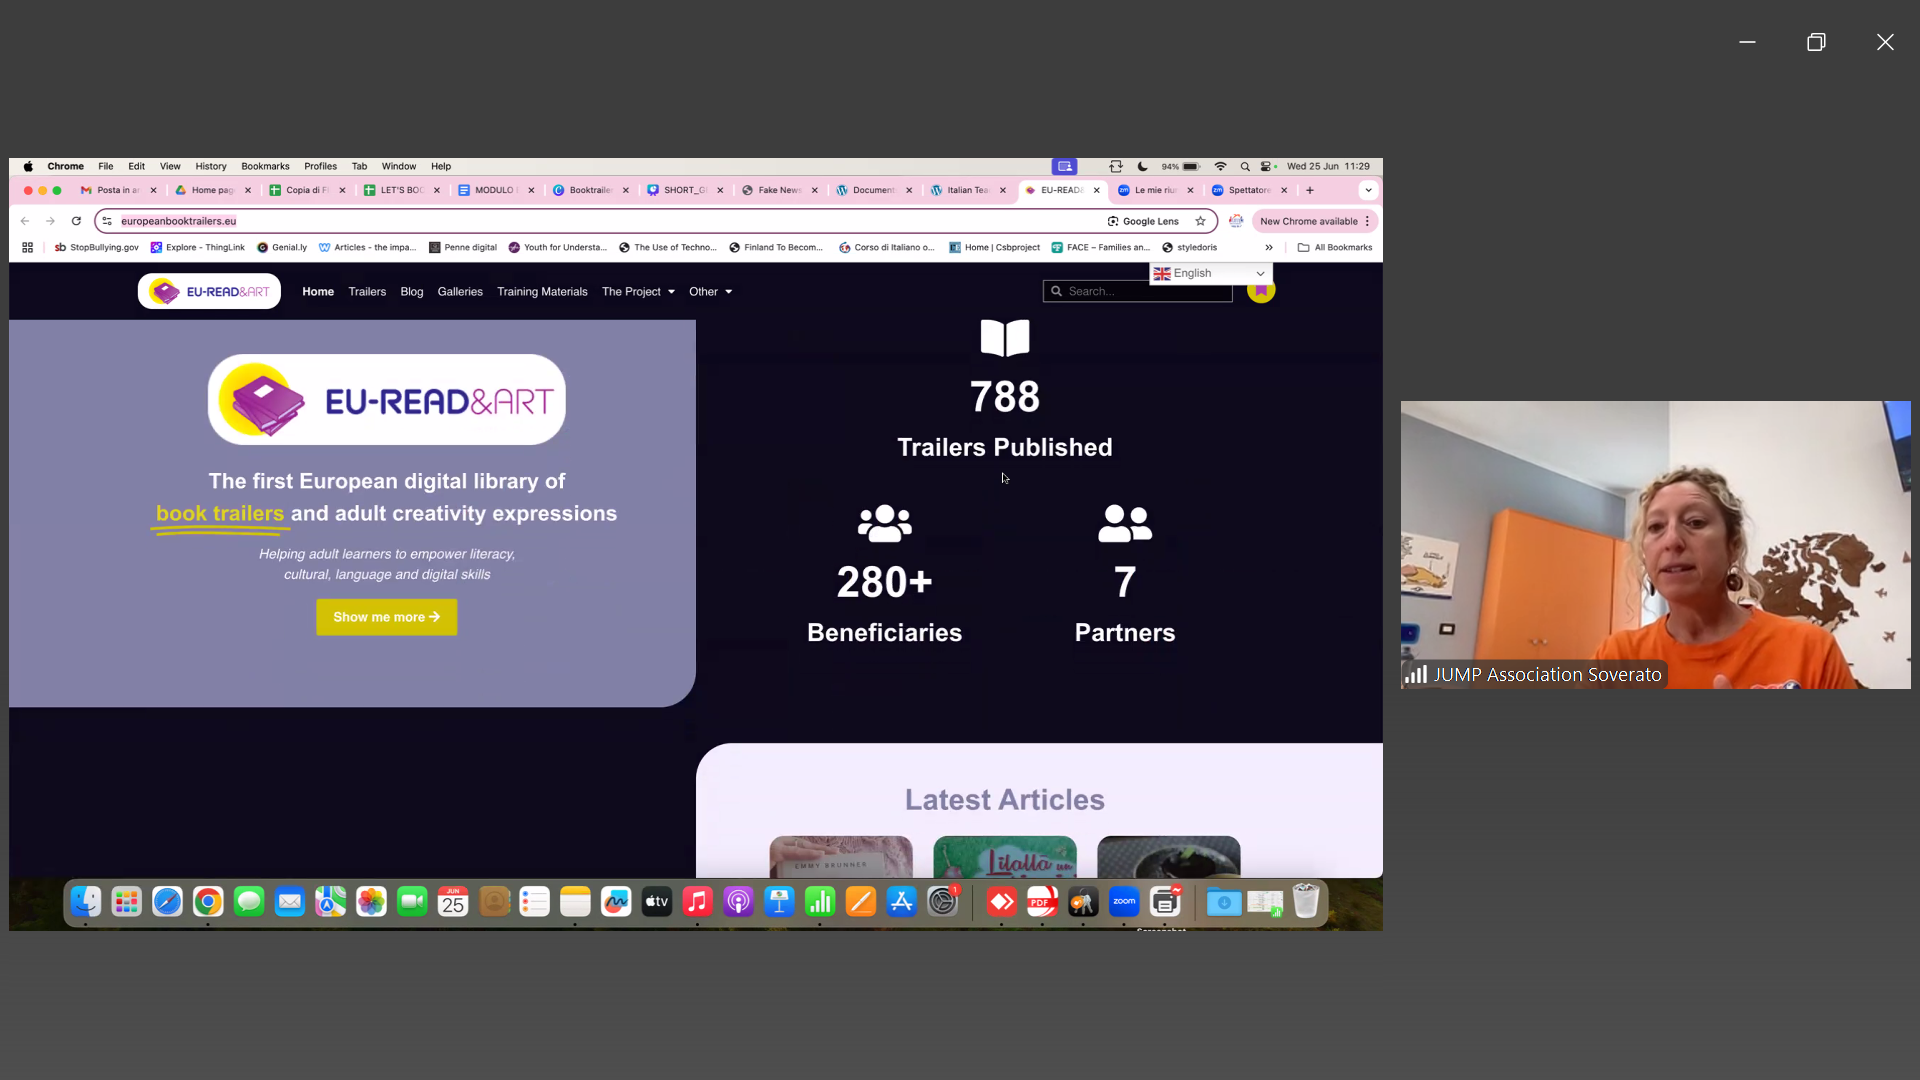Viewport: 1920px width, 1080px height.
Task: Open the Finder icon in dock
Action: tap(86, 902)
